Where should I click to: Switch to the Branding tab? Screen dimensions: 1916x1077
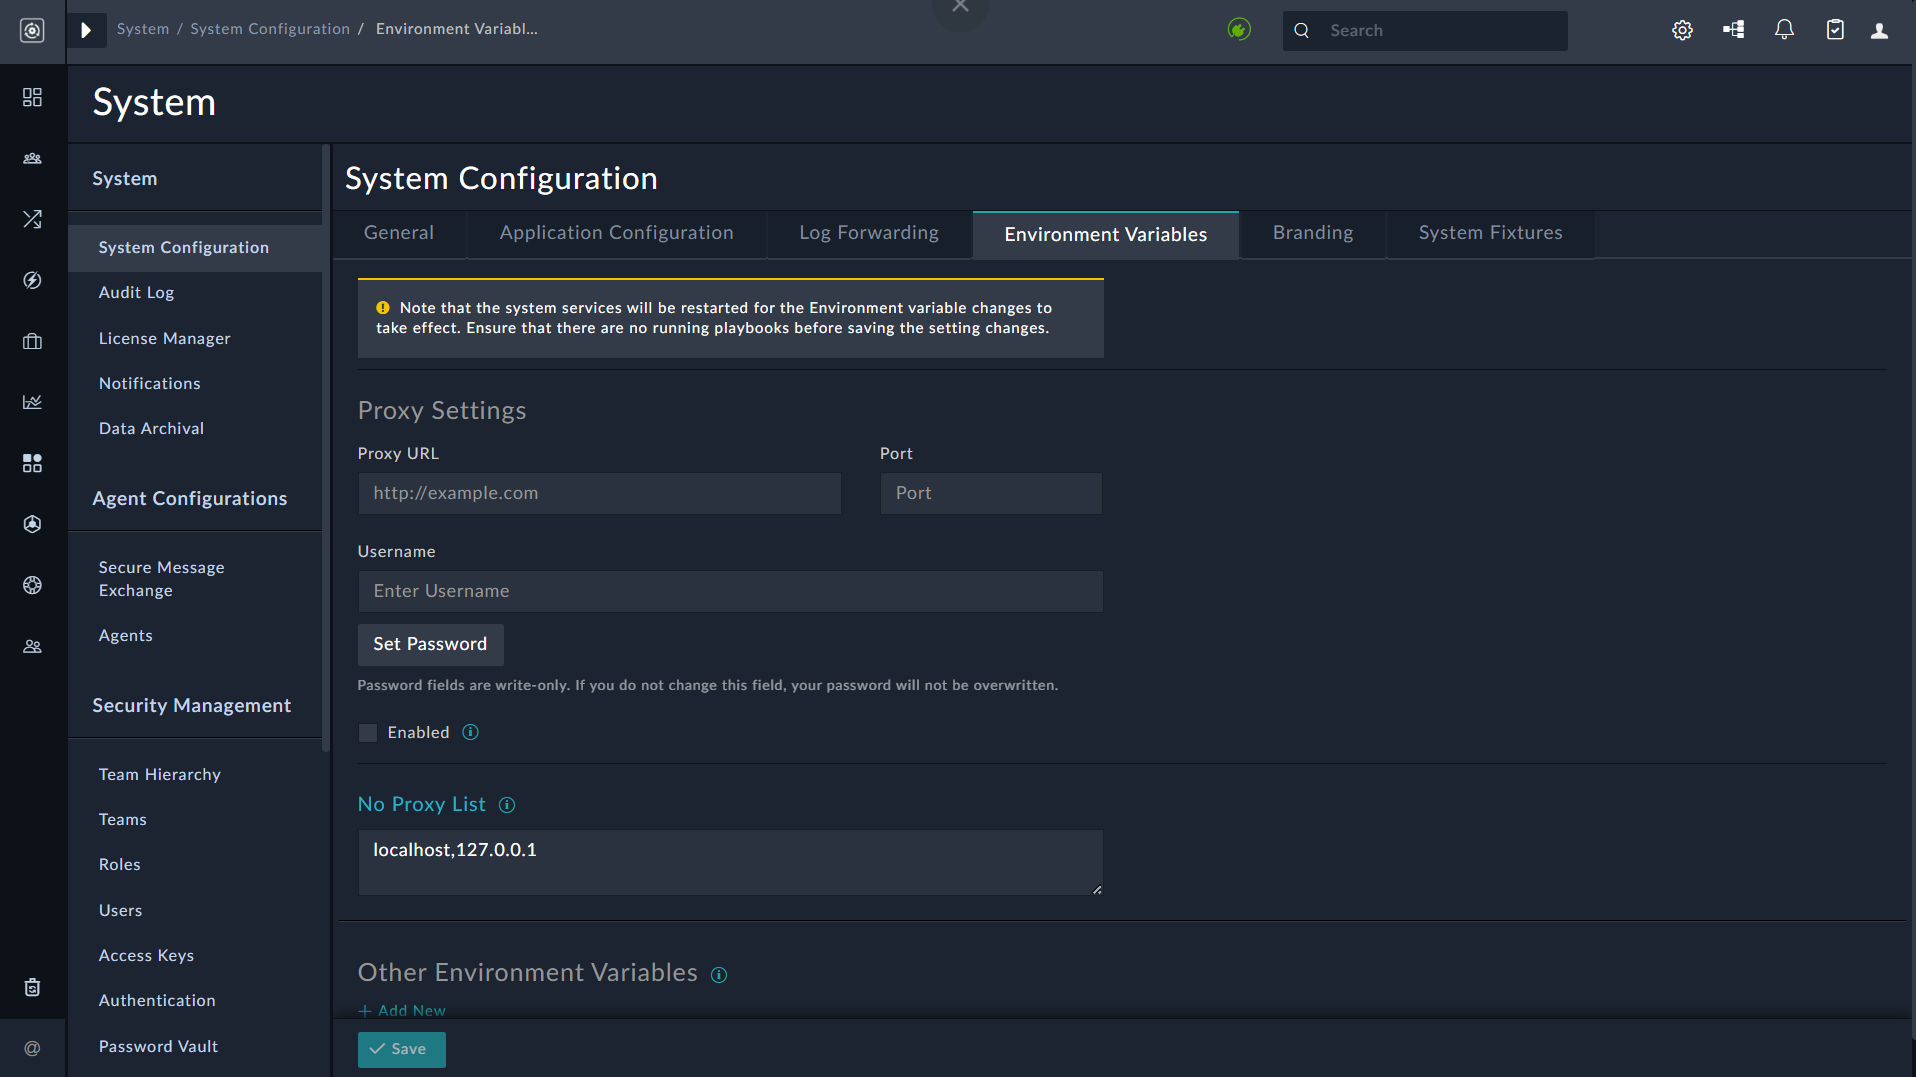coord(1312,233)
